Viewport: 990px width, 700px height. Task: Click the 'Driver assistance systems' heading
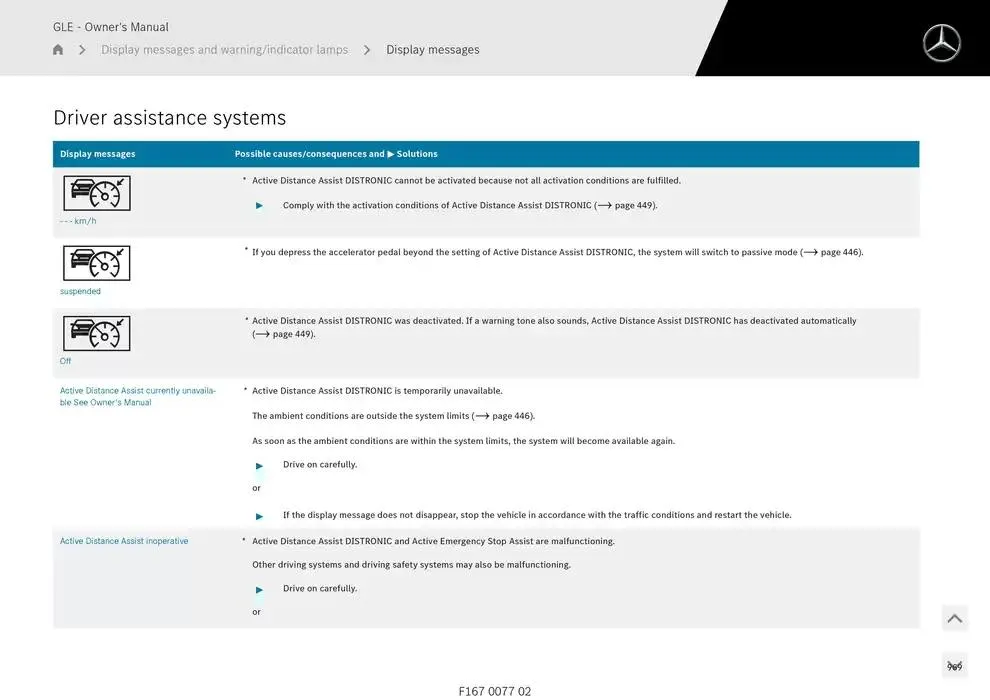click(x=169, y=118)
